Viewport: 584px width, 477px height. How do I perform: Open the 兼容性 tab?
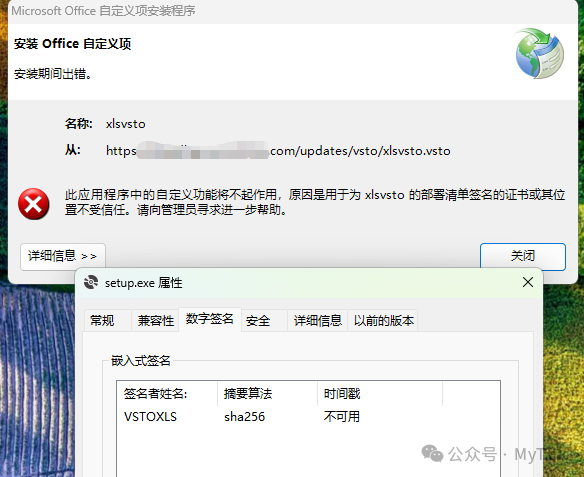(155, 320)
